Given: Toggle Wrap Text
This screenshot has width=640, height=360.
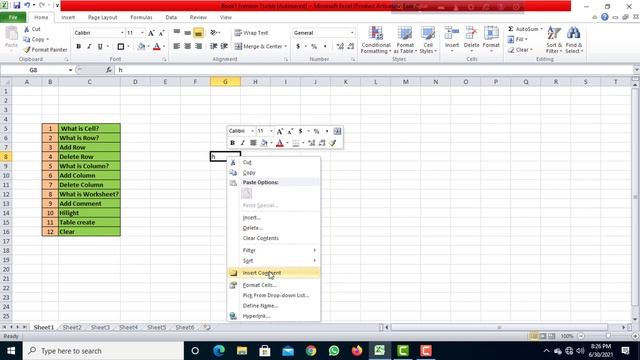Looking at the screenshot, I should click(x=251, y=33).
